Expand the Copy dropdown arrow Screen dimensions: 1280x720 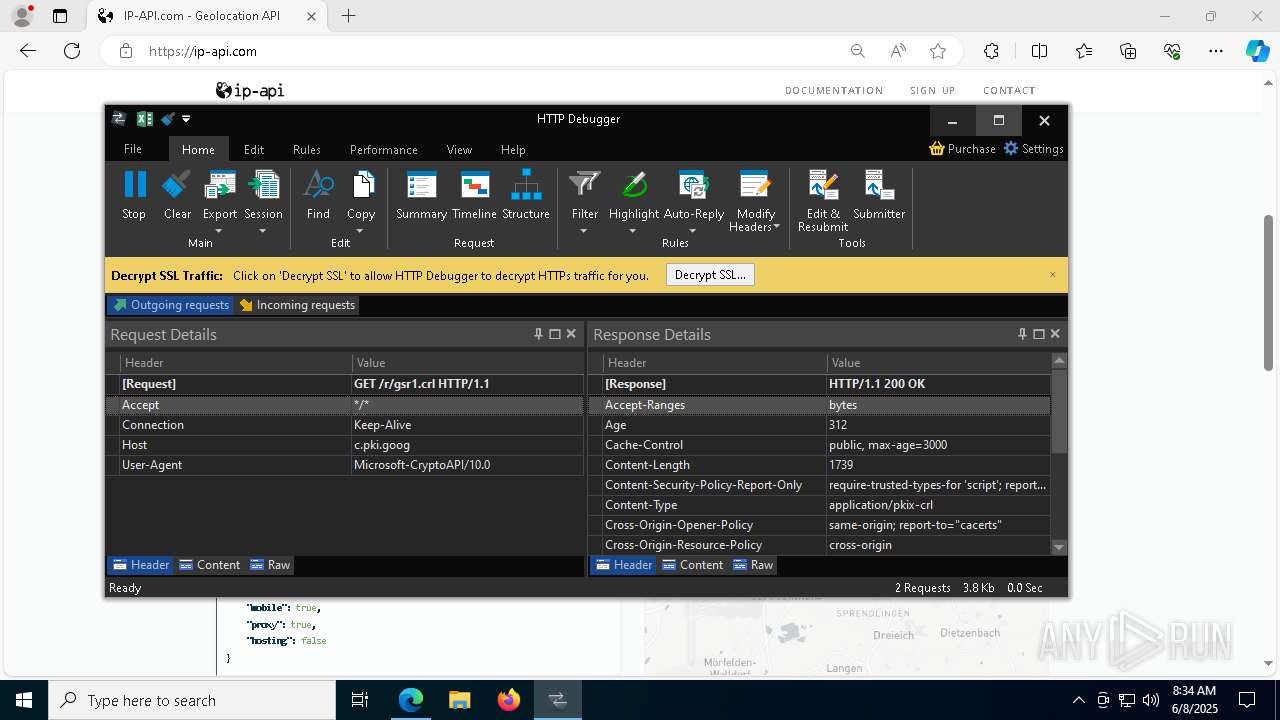coord(360,231)
